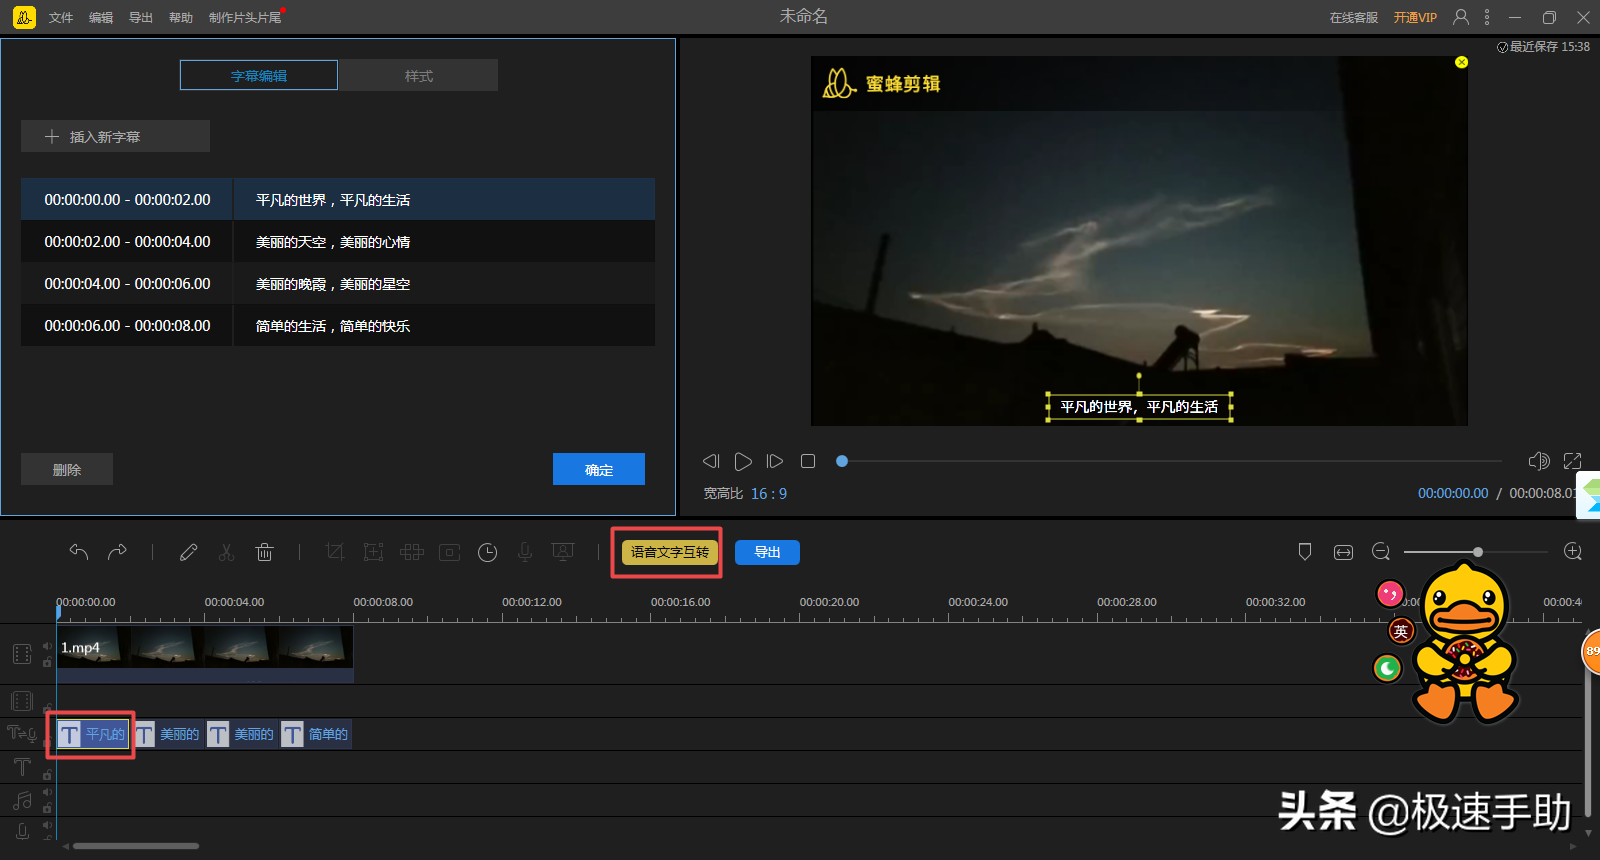Screen dimensions: 1600x860
Task: Mute the 1.mp4 video track
Action: (x=47, y=646)
